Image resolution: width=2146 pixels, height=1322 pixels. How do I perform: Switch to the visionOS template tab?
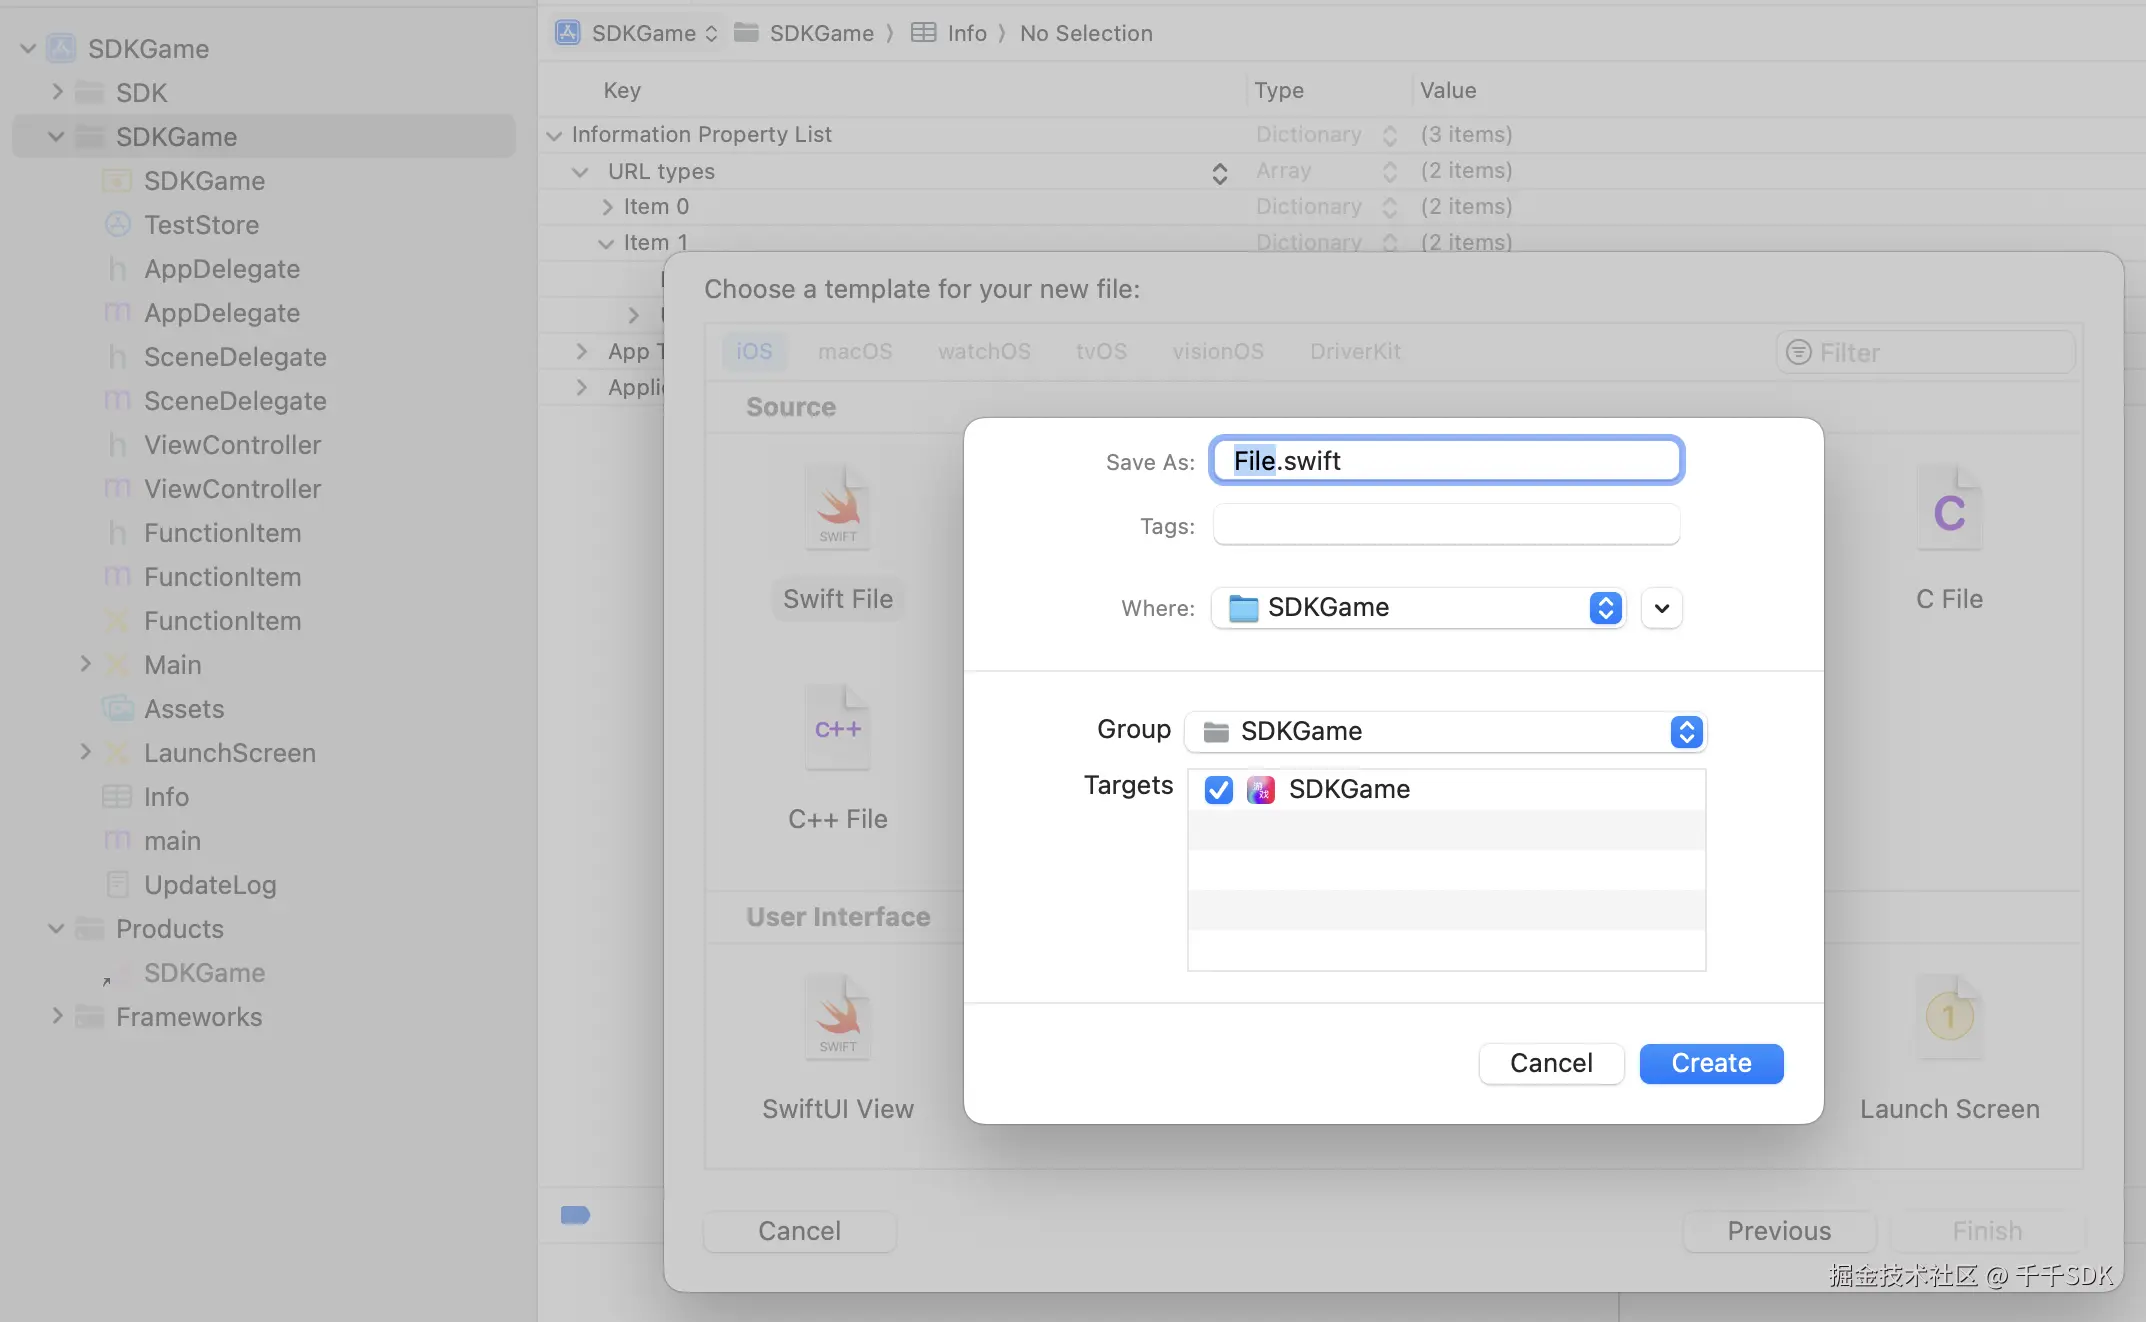(x=1217, y=352)
